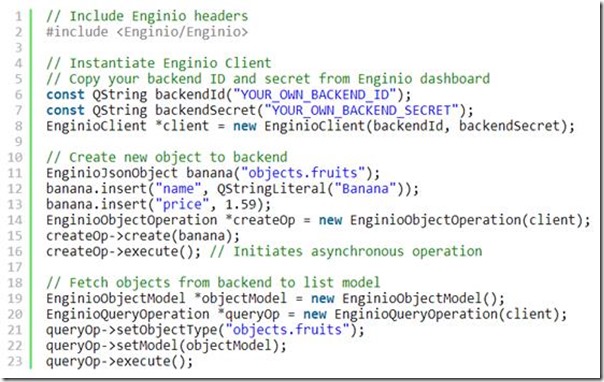Click "new EnginioObjectModel()" on line 19
The width and height of the screenshot is (604, 382).
click(404, 298)
